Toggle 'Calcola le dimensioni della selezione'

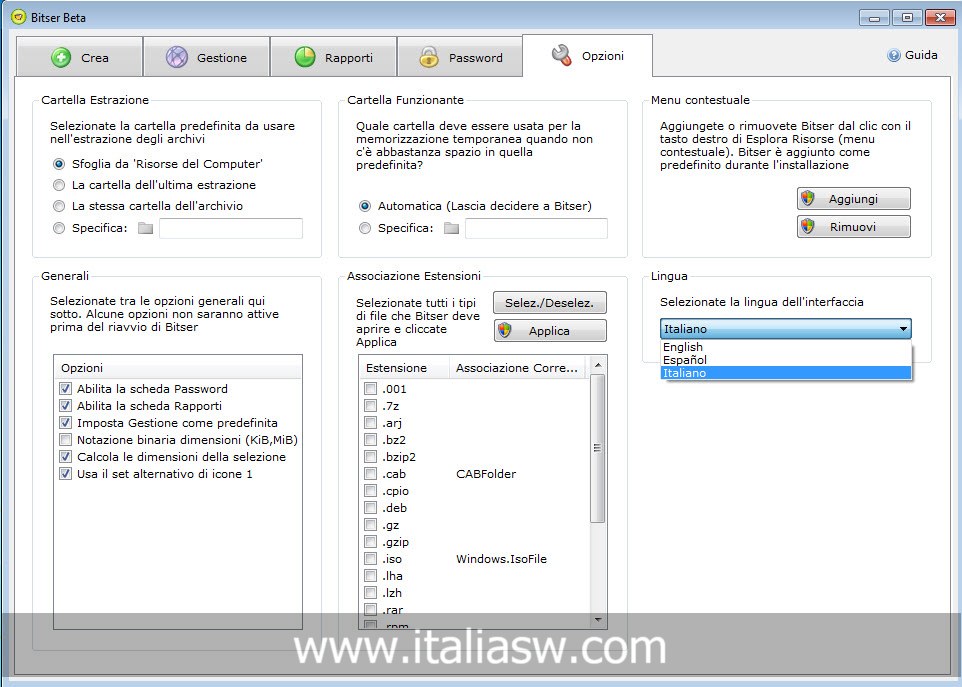[x=66, y=457]
